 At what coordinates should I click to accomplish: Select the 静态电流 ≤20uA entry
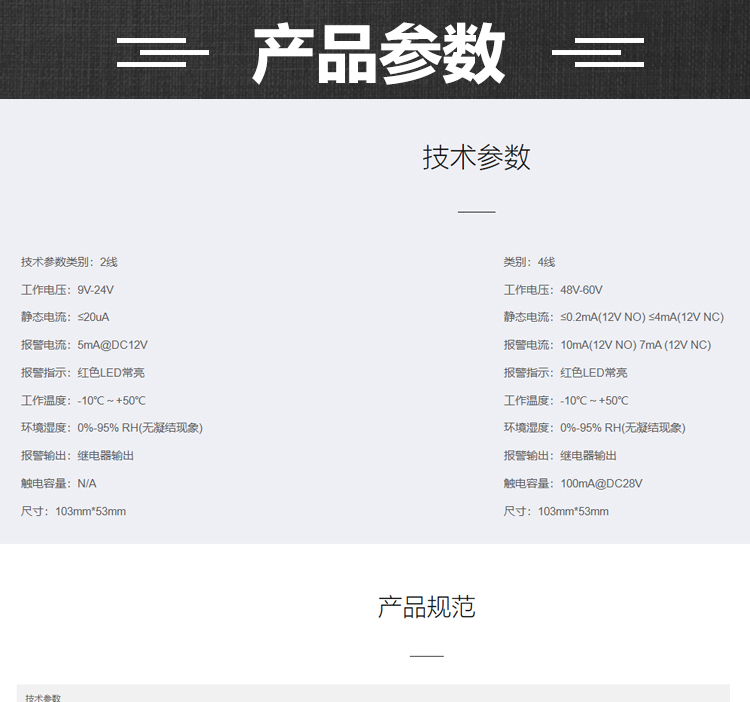tap(65, 317)
